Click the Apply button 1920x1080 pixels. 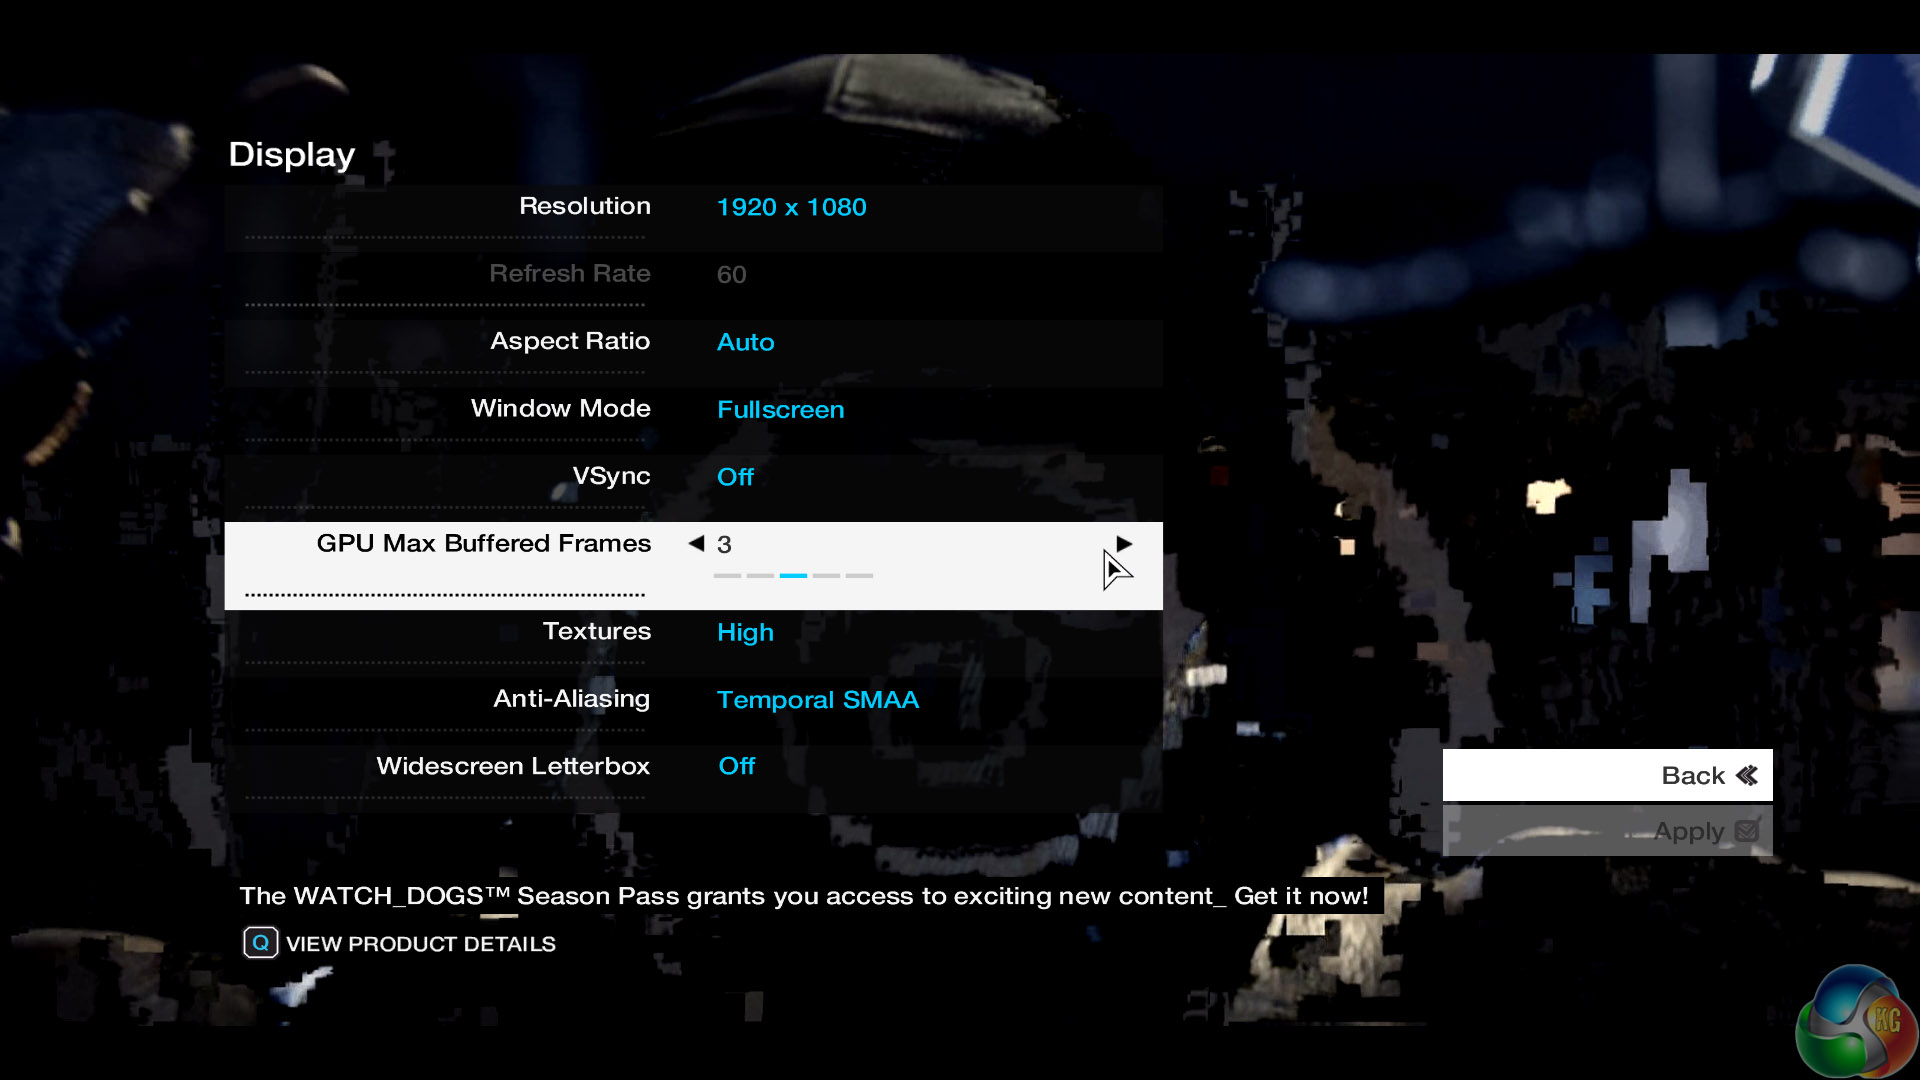[1606, 831]
